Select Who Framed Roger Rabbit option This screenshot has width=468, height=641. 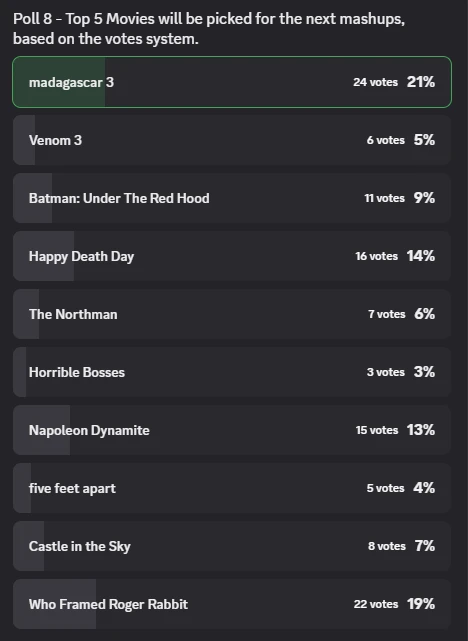[232, 605]
